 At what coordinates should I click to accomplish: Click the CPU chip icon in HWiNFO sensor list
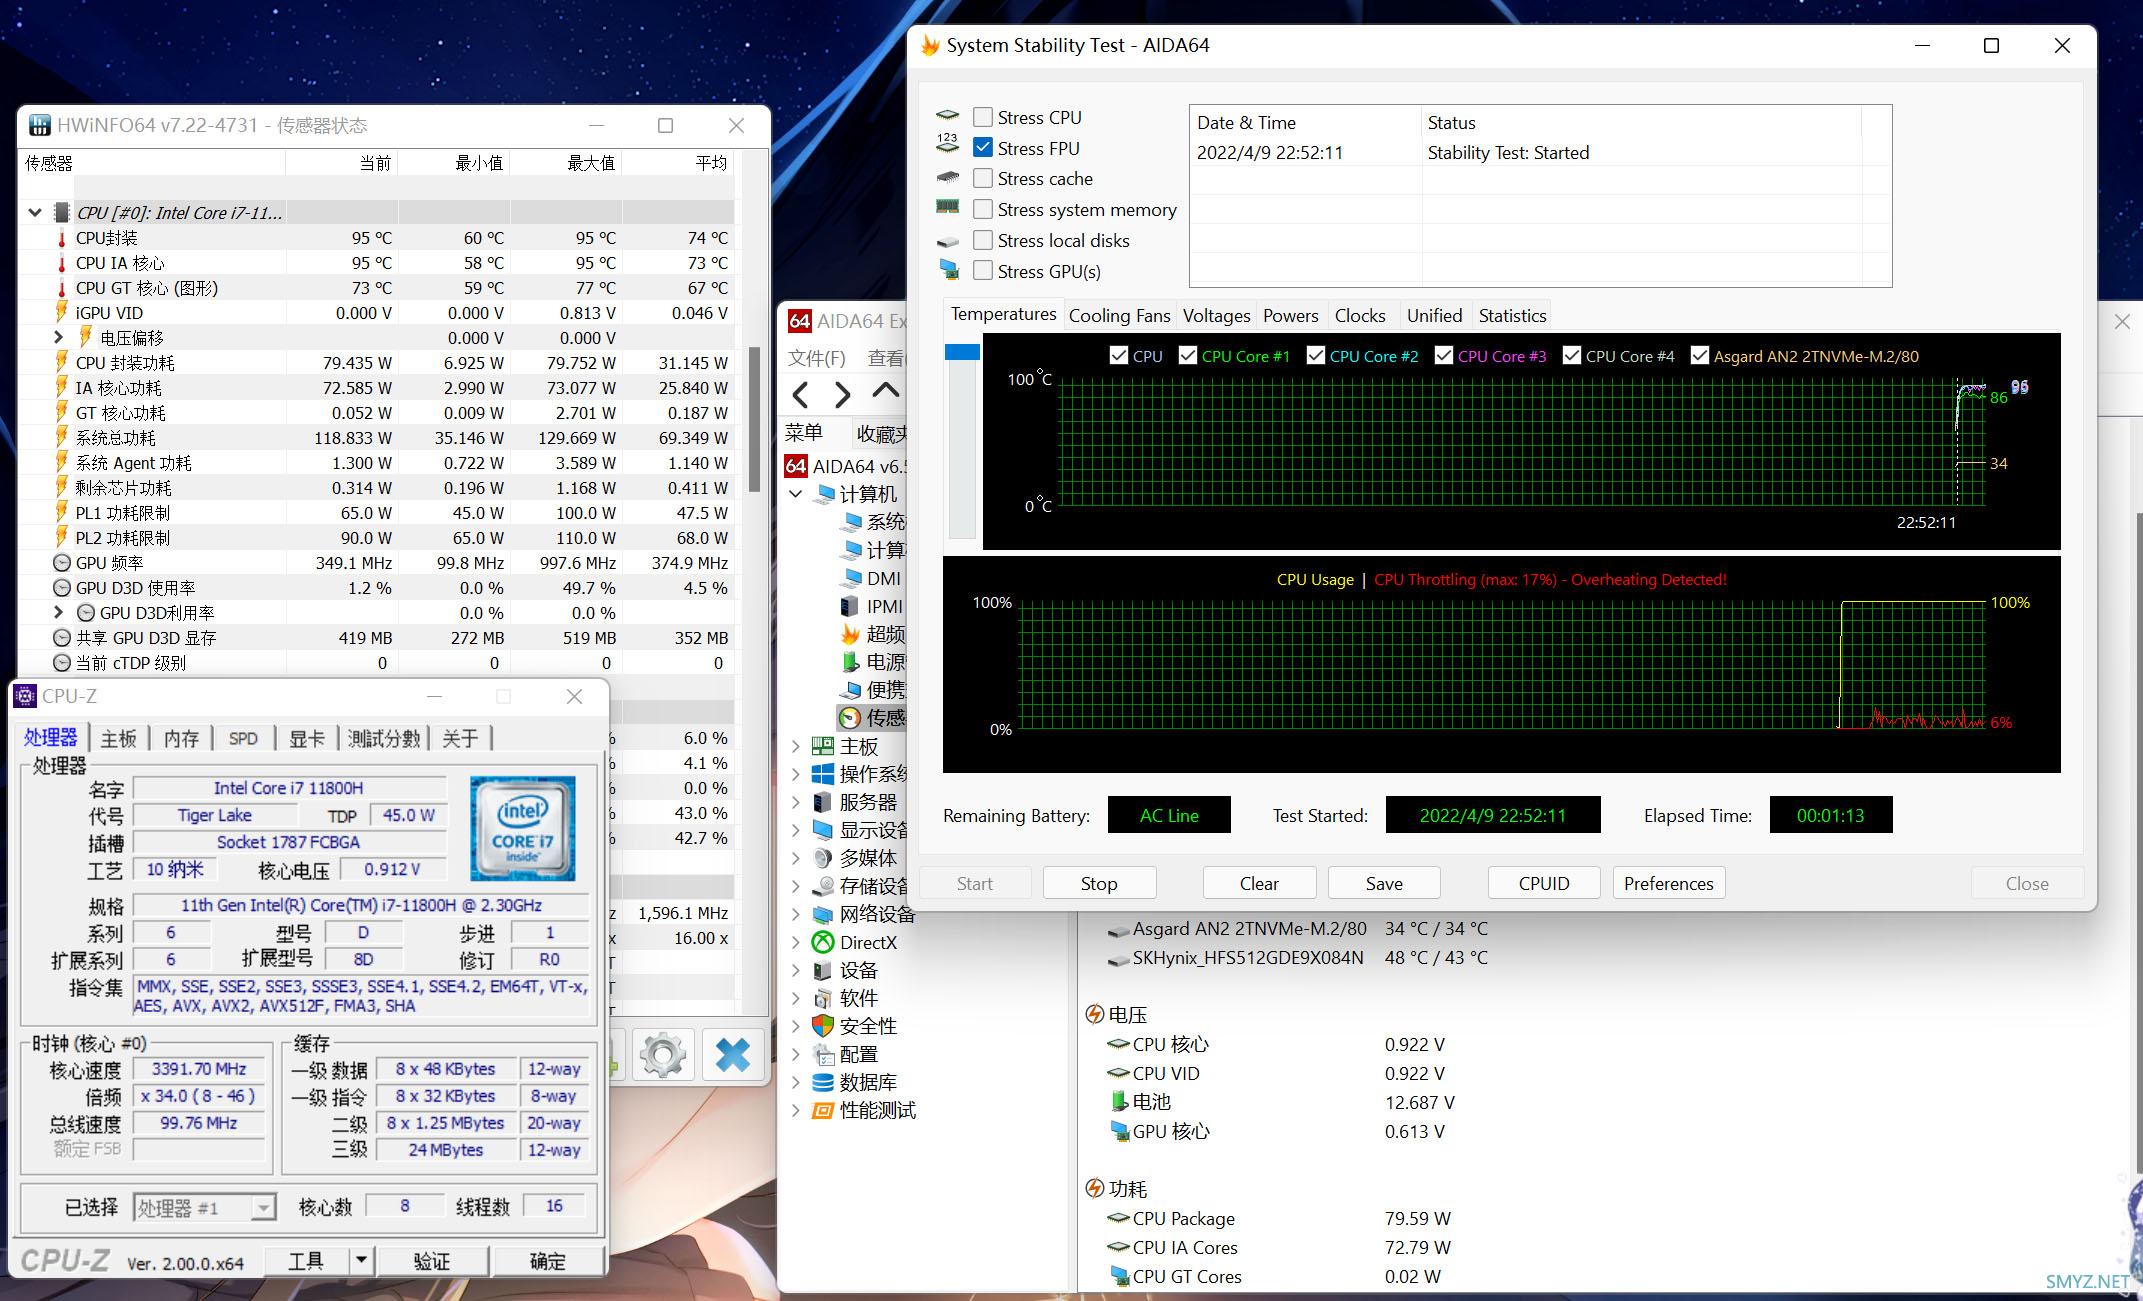point(62,212)
